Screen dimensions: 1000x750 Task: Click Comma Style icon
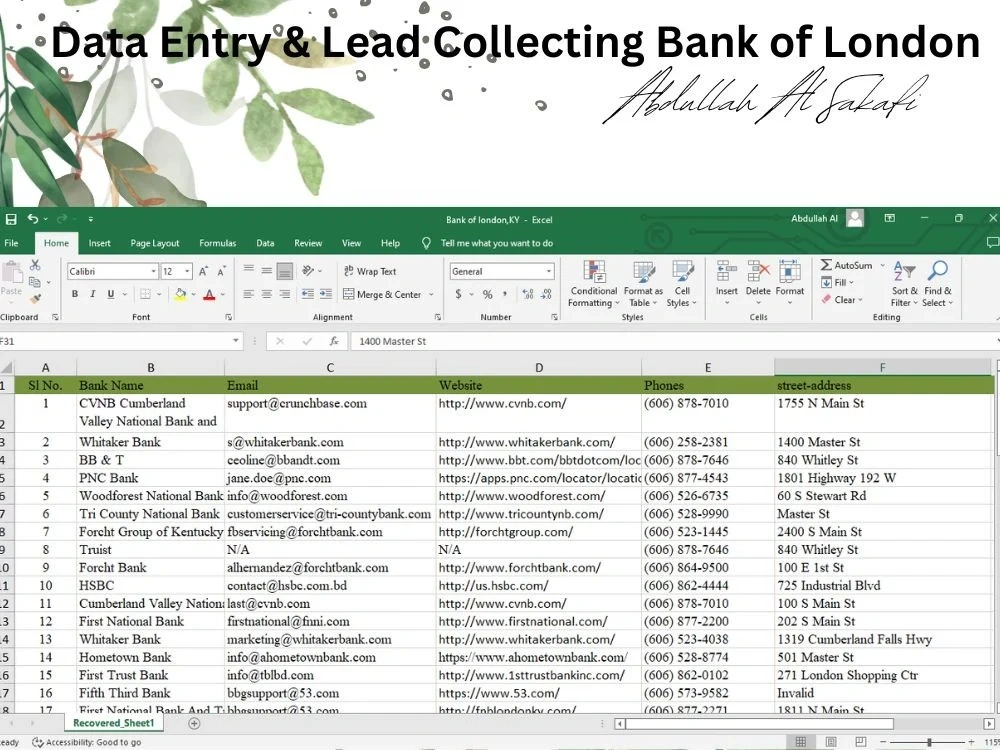(x=505, y=294)
